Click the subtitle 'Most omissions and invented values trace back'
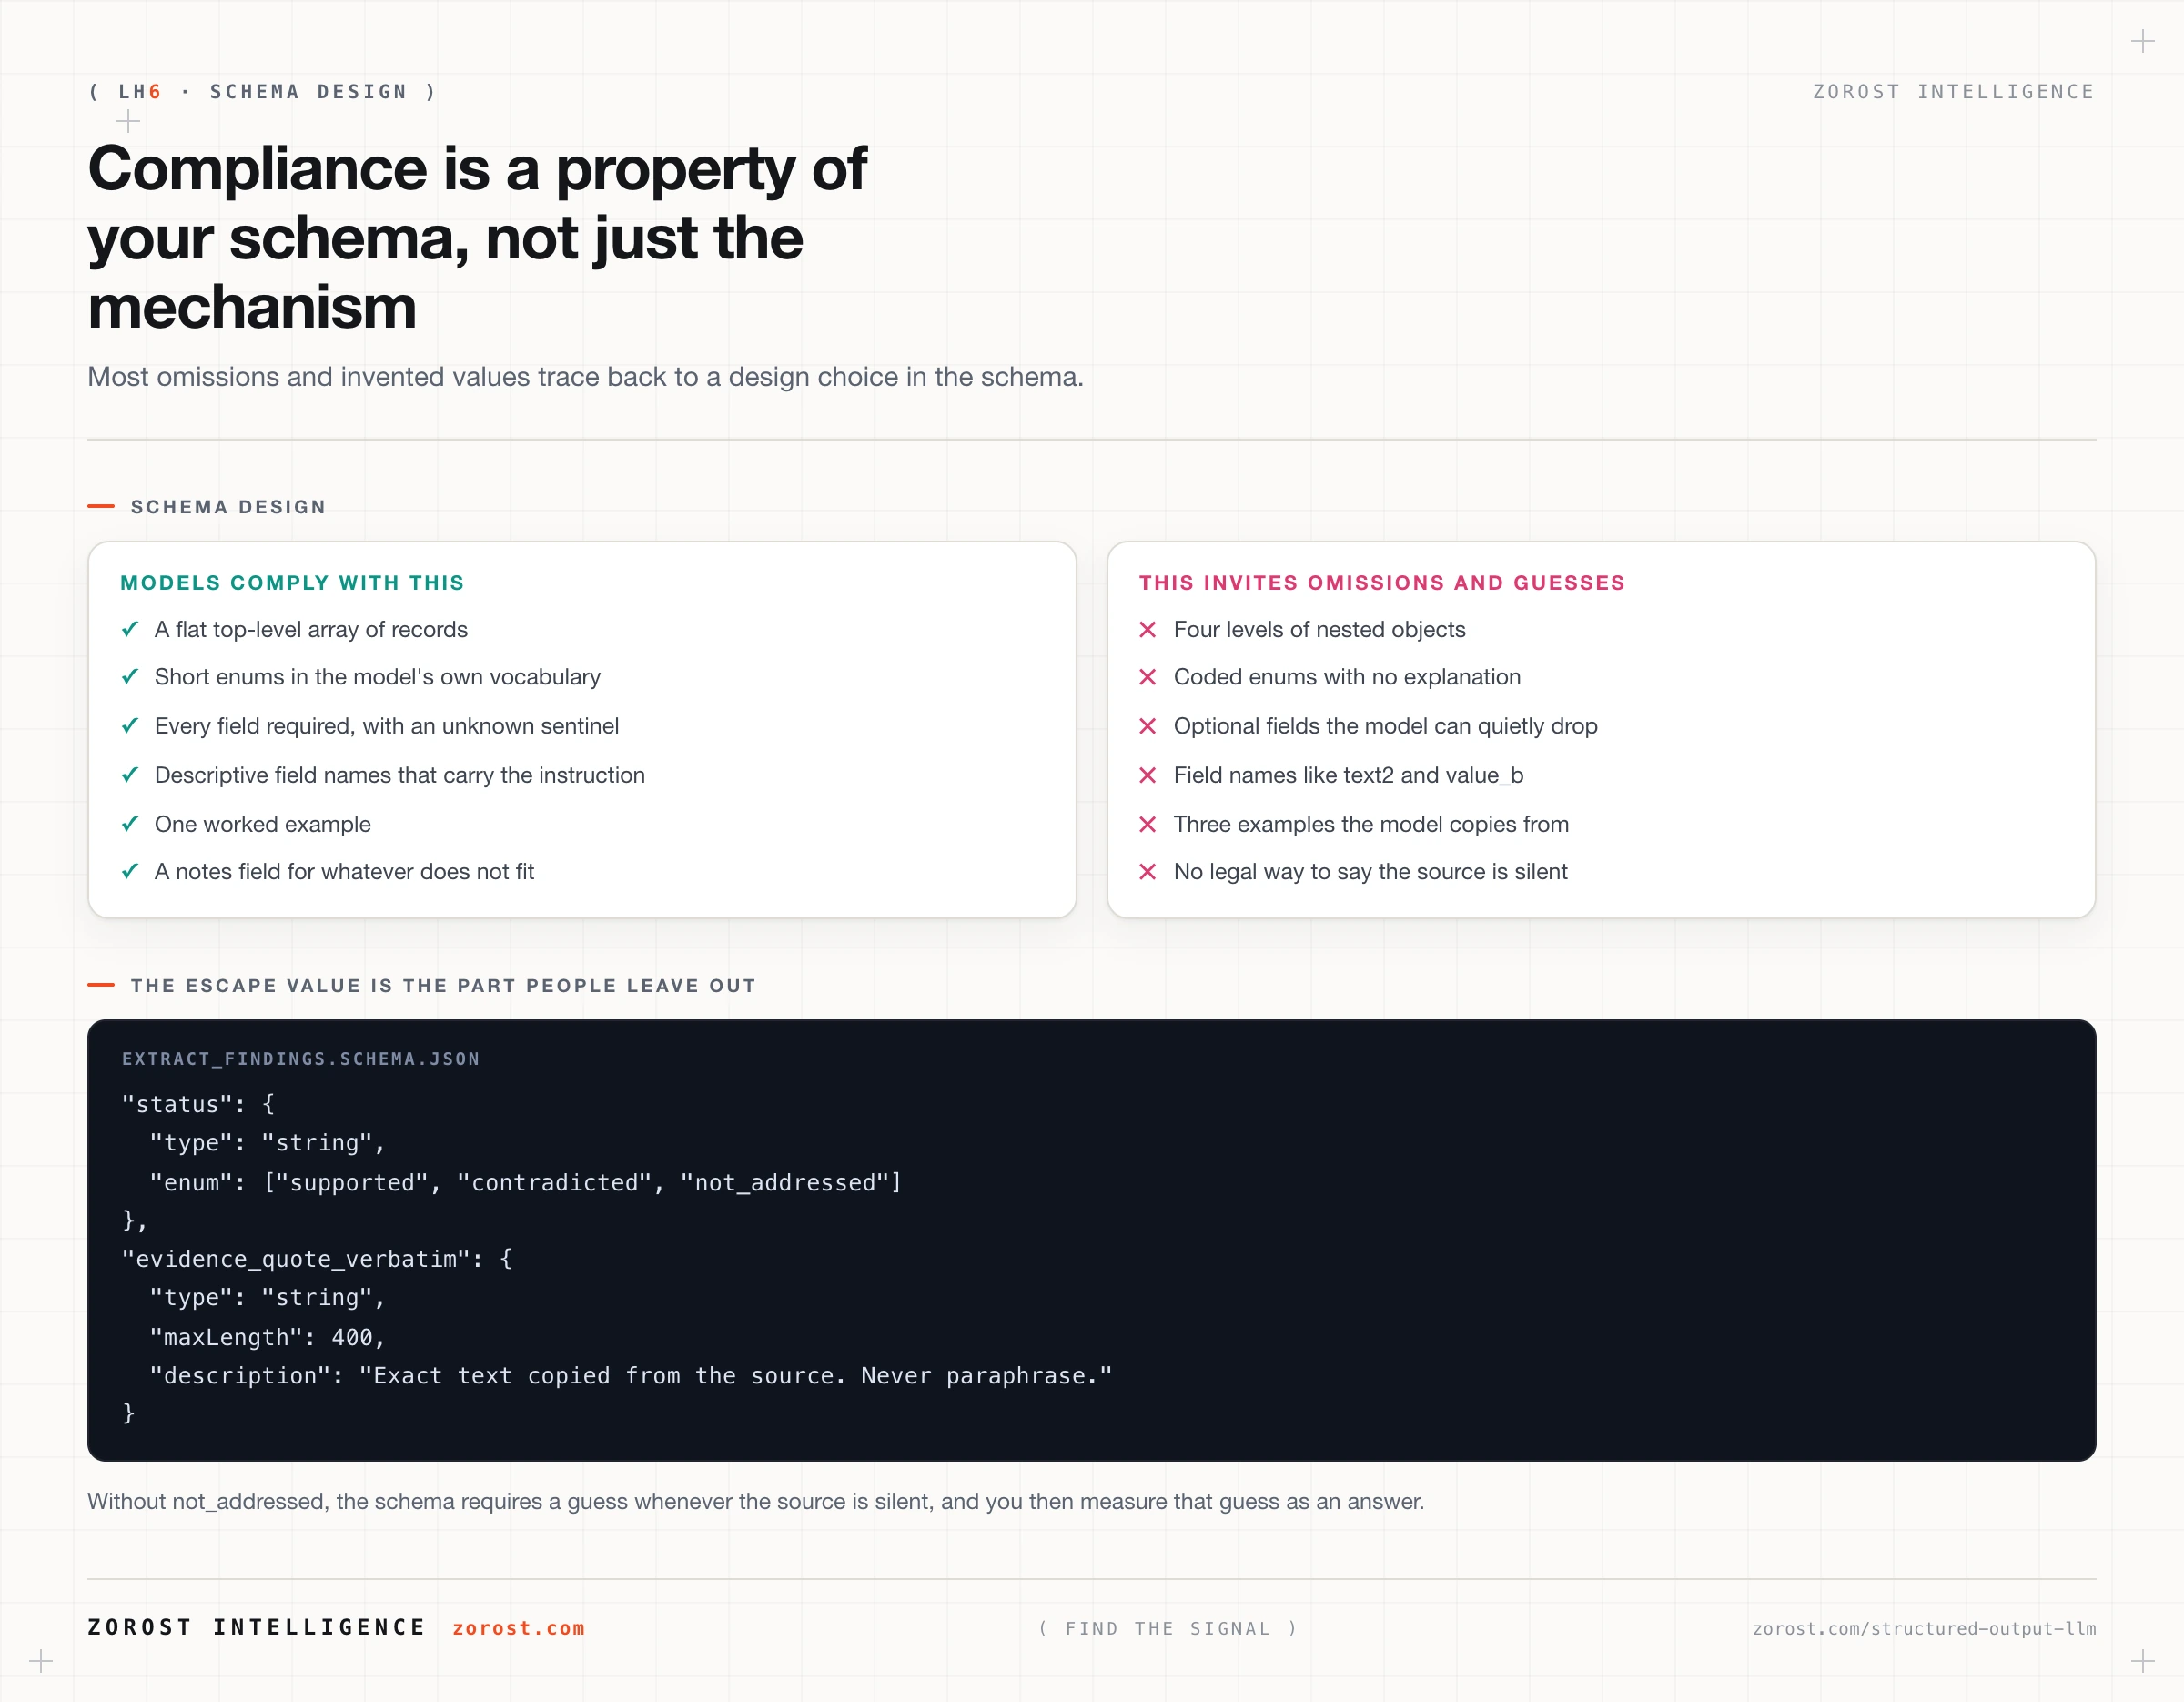 (585, 377)
